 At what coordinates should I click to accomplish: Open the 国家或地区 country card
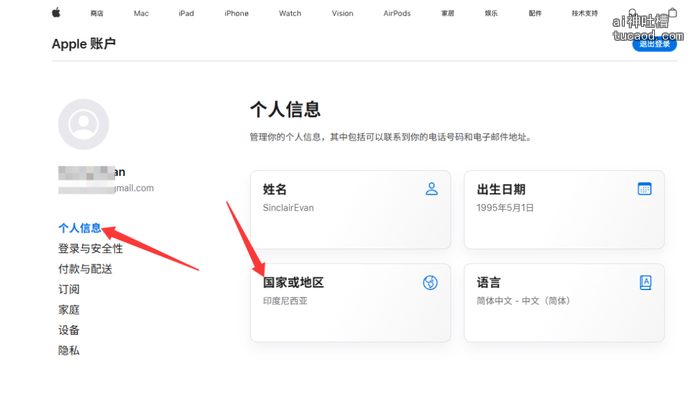coord(350,303)
